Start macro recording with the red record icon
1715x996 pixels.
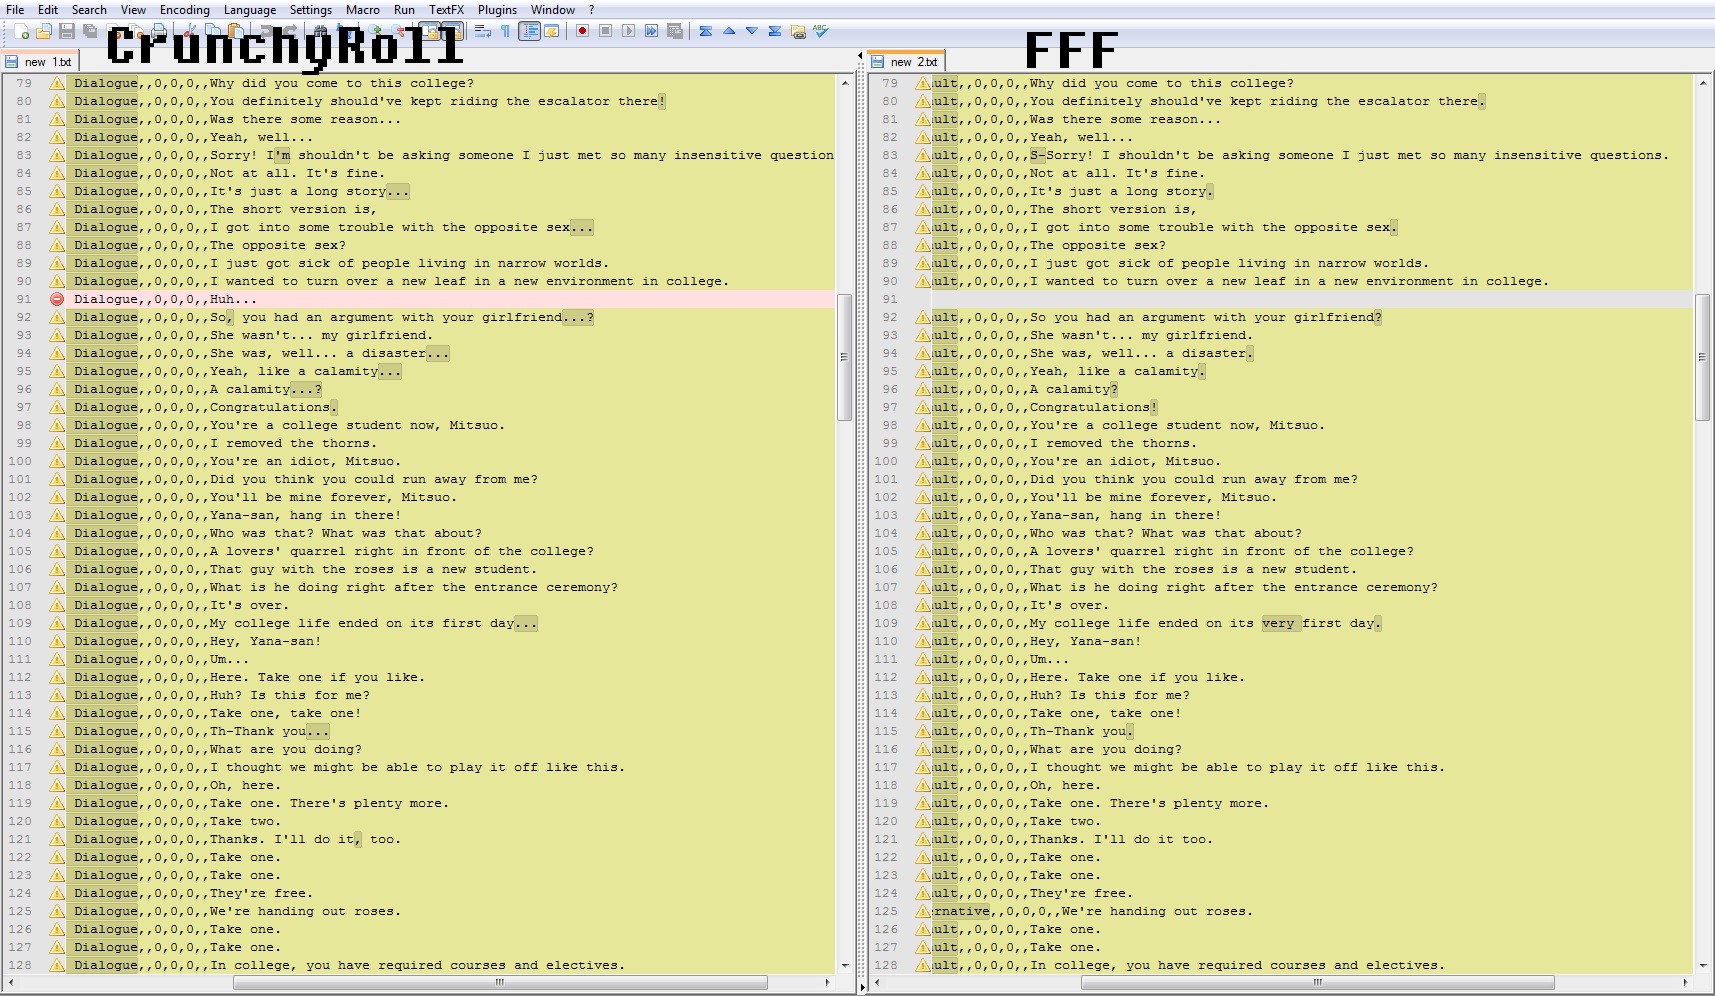581,31
